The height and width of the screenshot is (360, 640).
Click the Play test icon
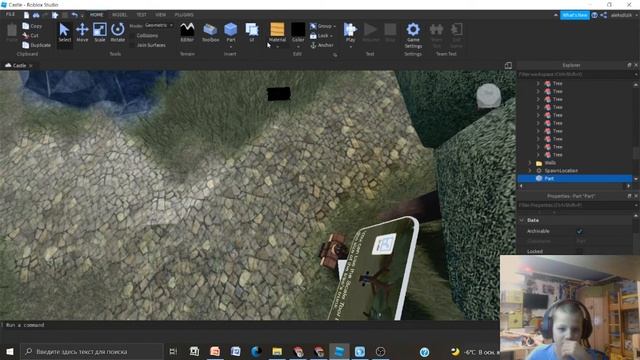pyautogui.click(x=350, y=31)
